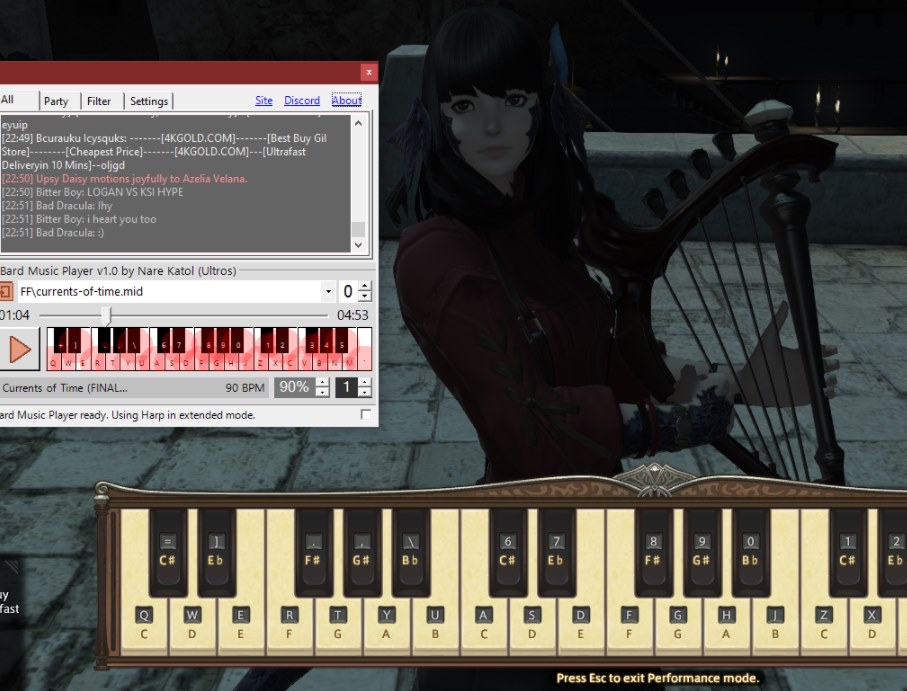Image resolution: width=907 pixels, height=691 pixels.
Task: Click the chat log scroll down arrow
Action: [358, 245]
